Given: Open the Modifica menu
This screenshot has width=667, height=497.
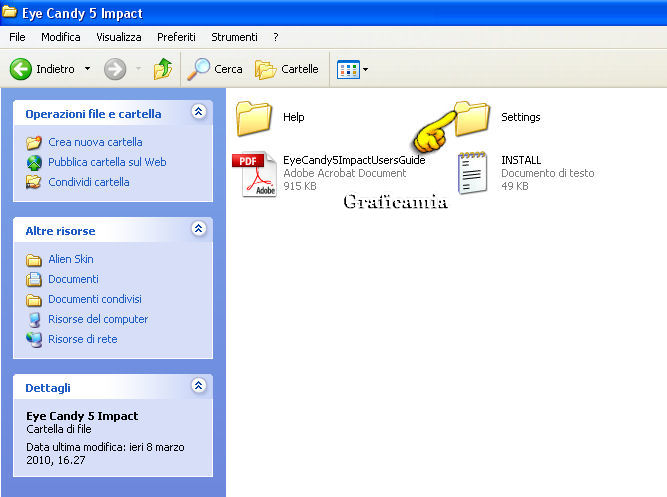Looking at the screenshot, I should click(x=61, y=37).
